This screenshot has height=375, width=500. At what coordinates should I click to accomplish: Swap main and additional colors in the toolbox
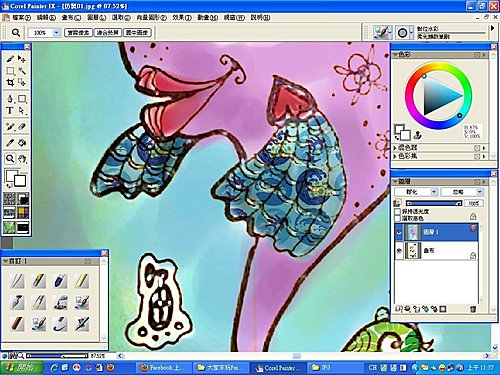click(9, 185)
